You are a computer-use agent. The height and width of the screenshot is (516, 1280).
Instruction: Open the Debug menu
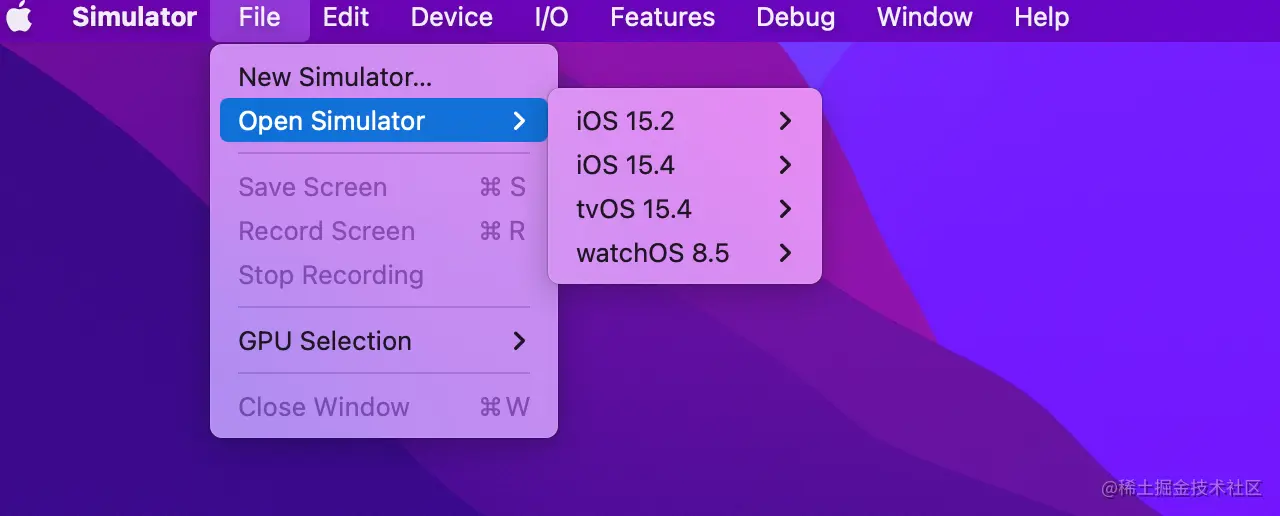coord(796,17)
